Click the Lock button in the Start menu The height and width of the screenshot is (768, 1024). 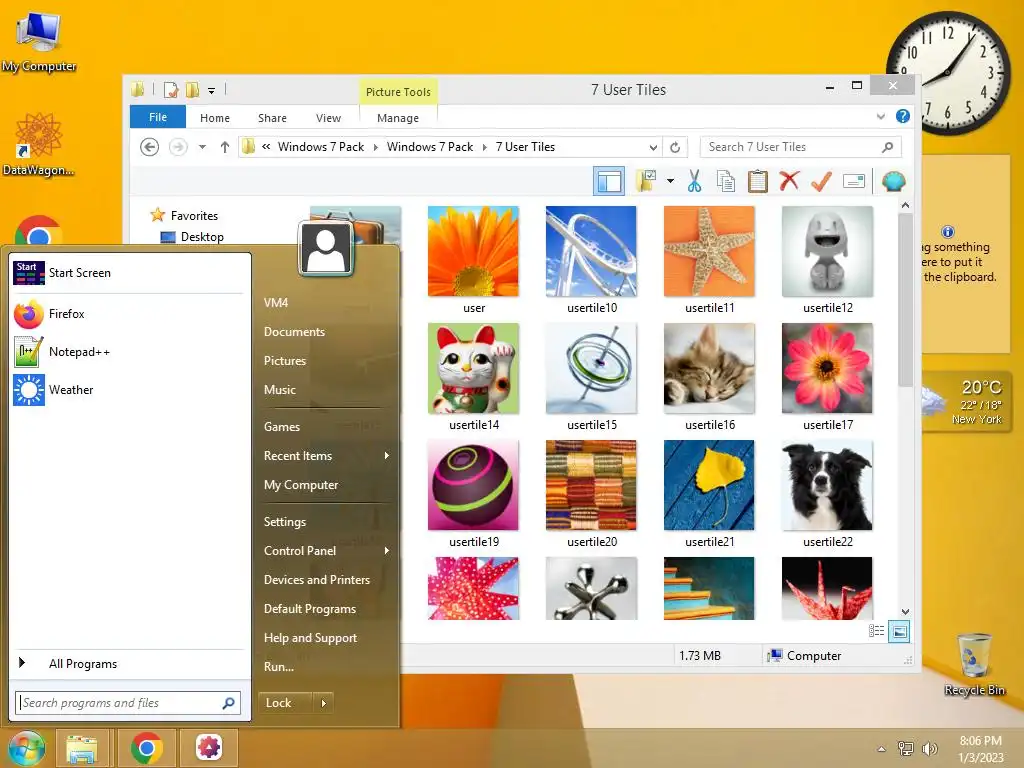284,703
